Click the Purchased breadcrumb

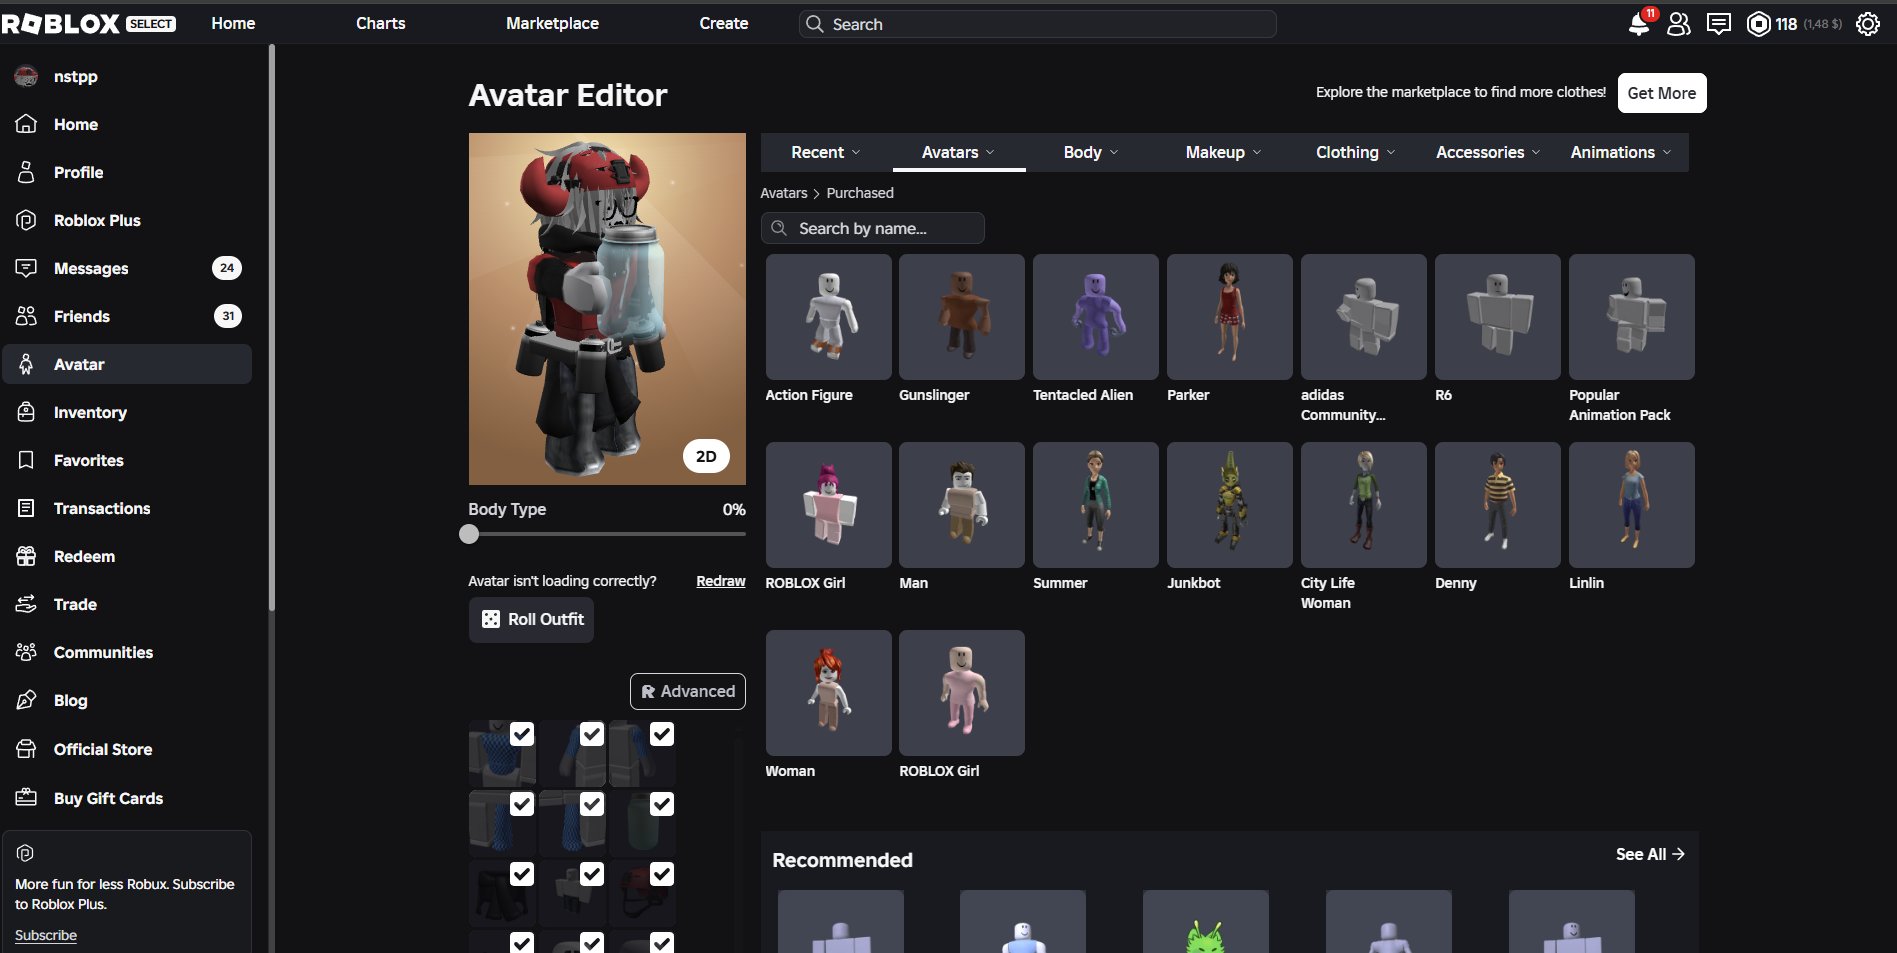point(860,193)
